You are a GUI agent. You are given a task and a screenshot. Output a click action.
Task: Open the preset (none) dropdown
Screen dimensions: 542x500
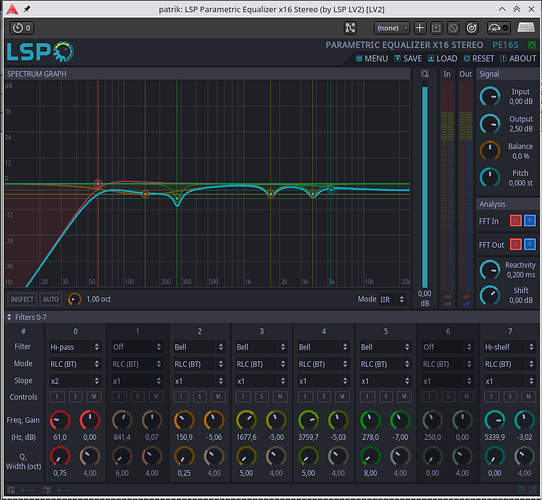(x=392, y=28)
